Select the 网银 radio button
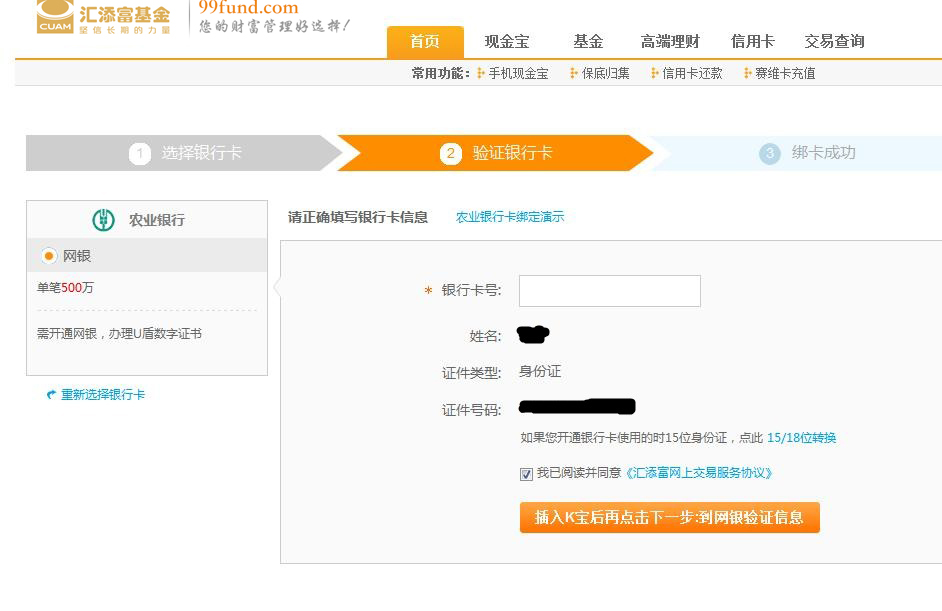Image resolution: width=942 pixels, height=611 pixels. [49, 256]
